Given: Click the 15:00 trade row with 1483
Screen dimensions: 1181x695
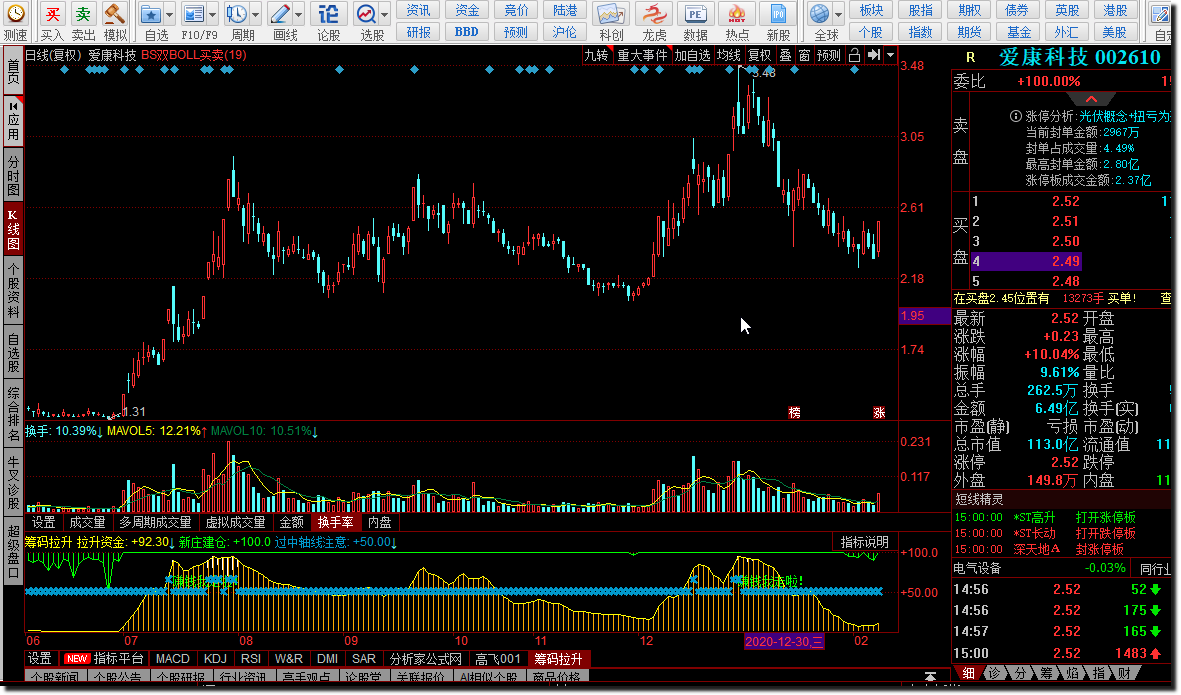Looking at the screenshot, I should point(1062,653).
